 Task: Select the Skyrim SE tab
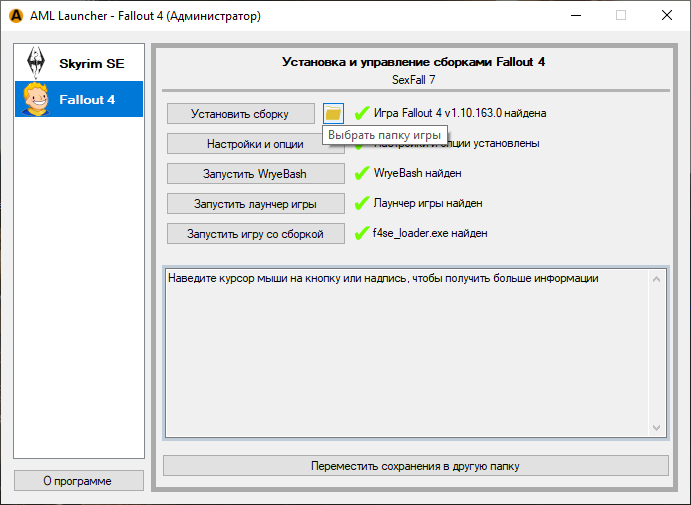coord(79,63)
